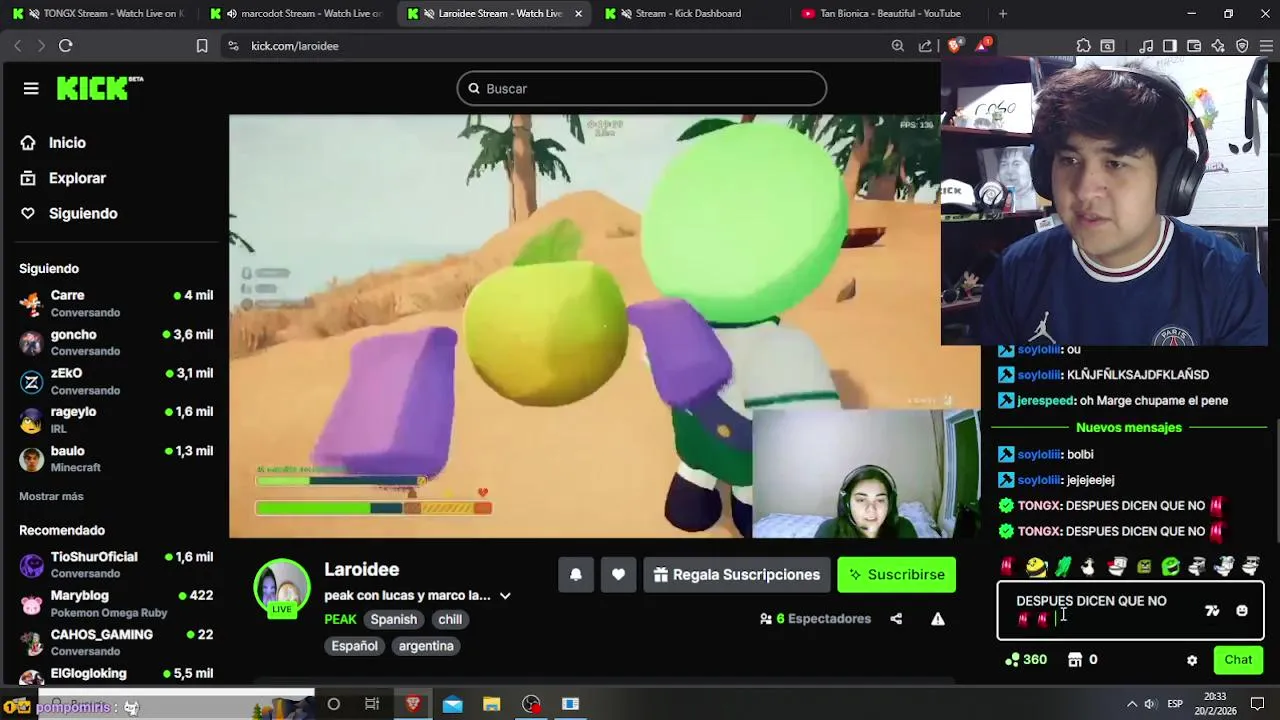The width and height of the screenshot is (1280, 720).
Task: Open File Explorer from taskbar
Action: pyautogui.click(x=491, y=704)
